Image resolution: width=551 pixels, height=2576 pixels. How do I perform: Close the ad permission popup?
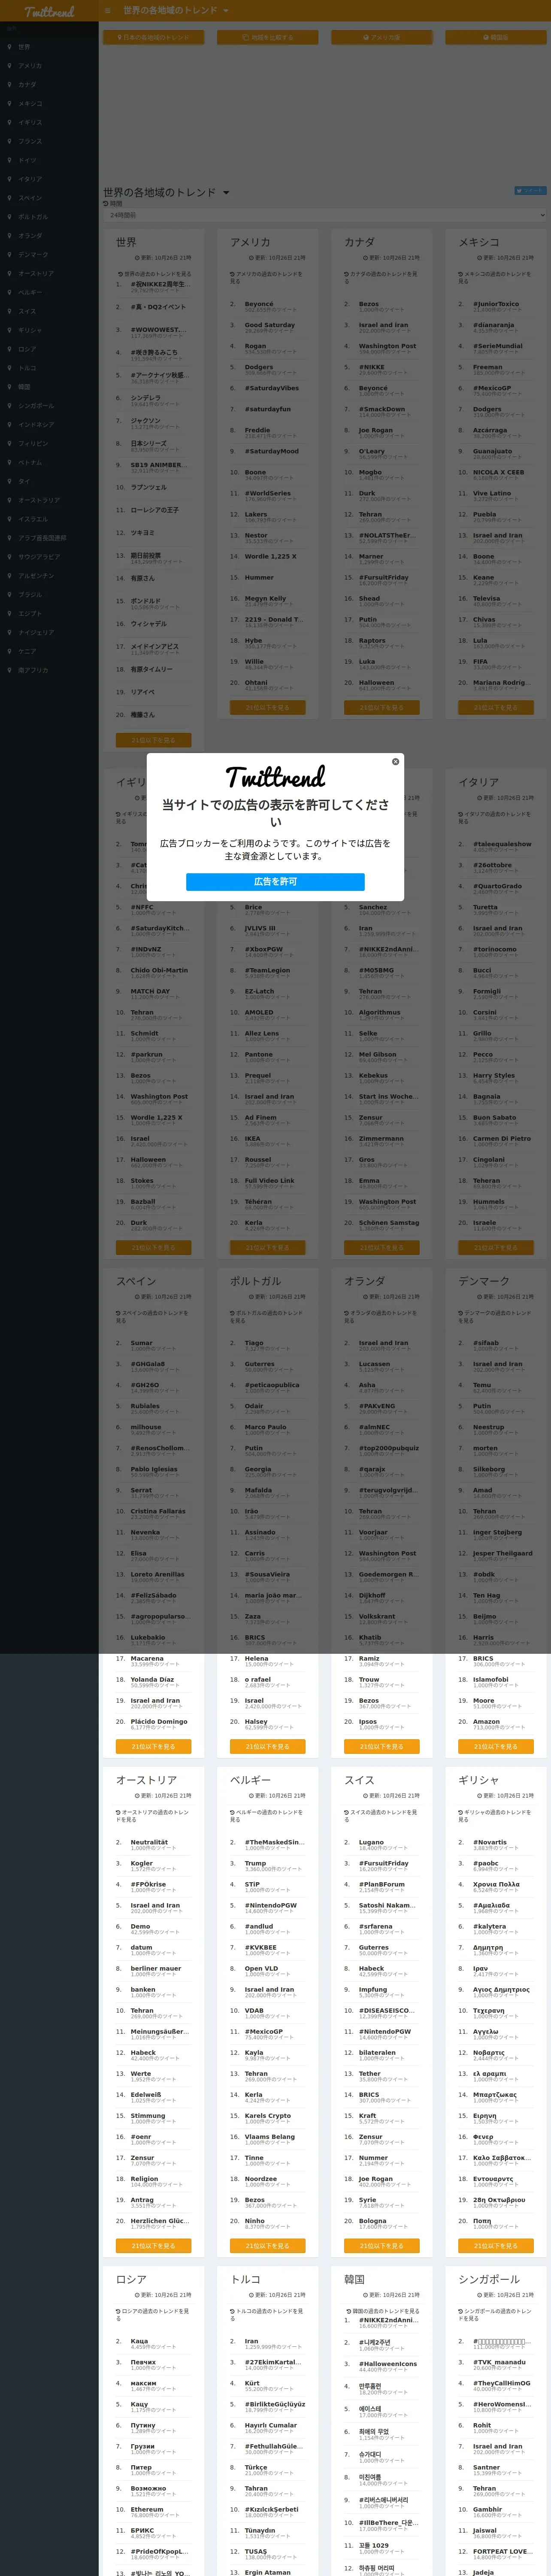[x=395, y=762]
